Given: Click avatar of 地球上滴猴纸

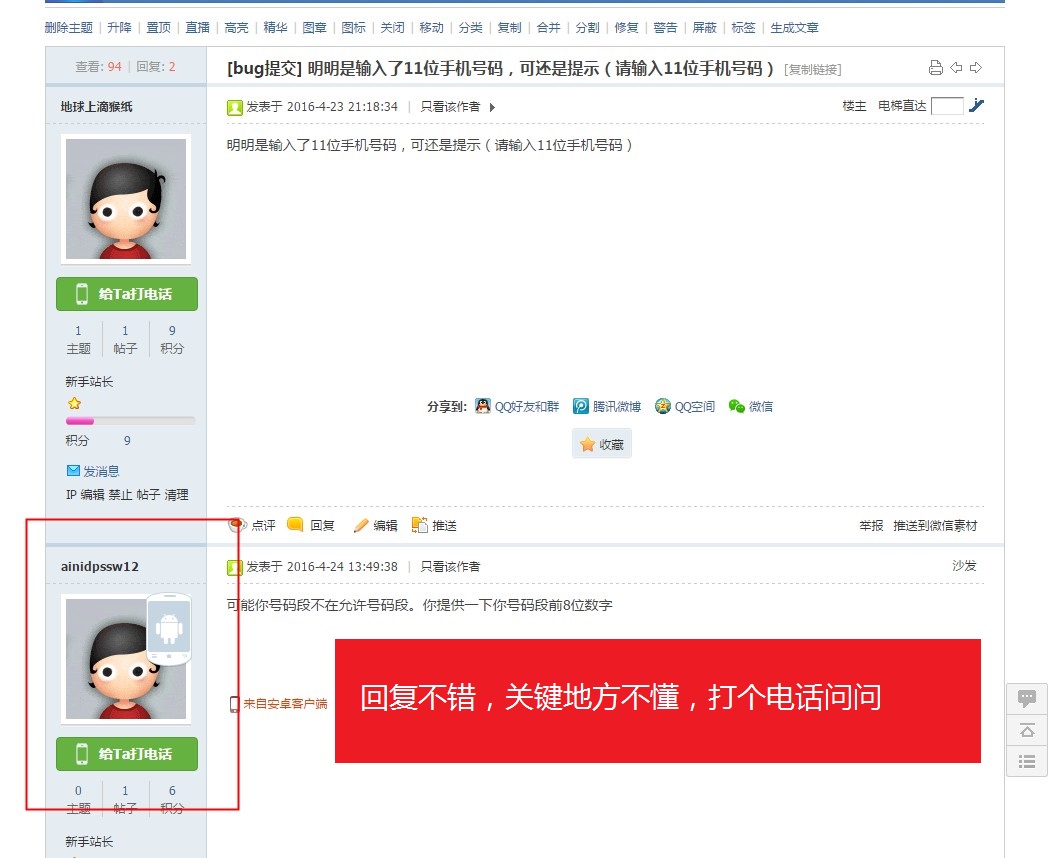Looking at the screenshot, I should point(126,199).
